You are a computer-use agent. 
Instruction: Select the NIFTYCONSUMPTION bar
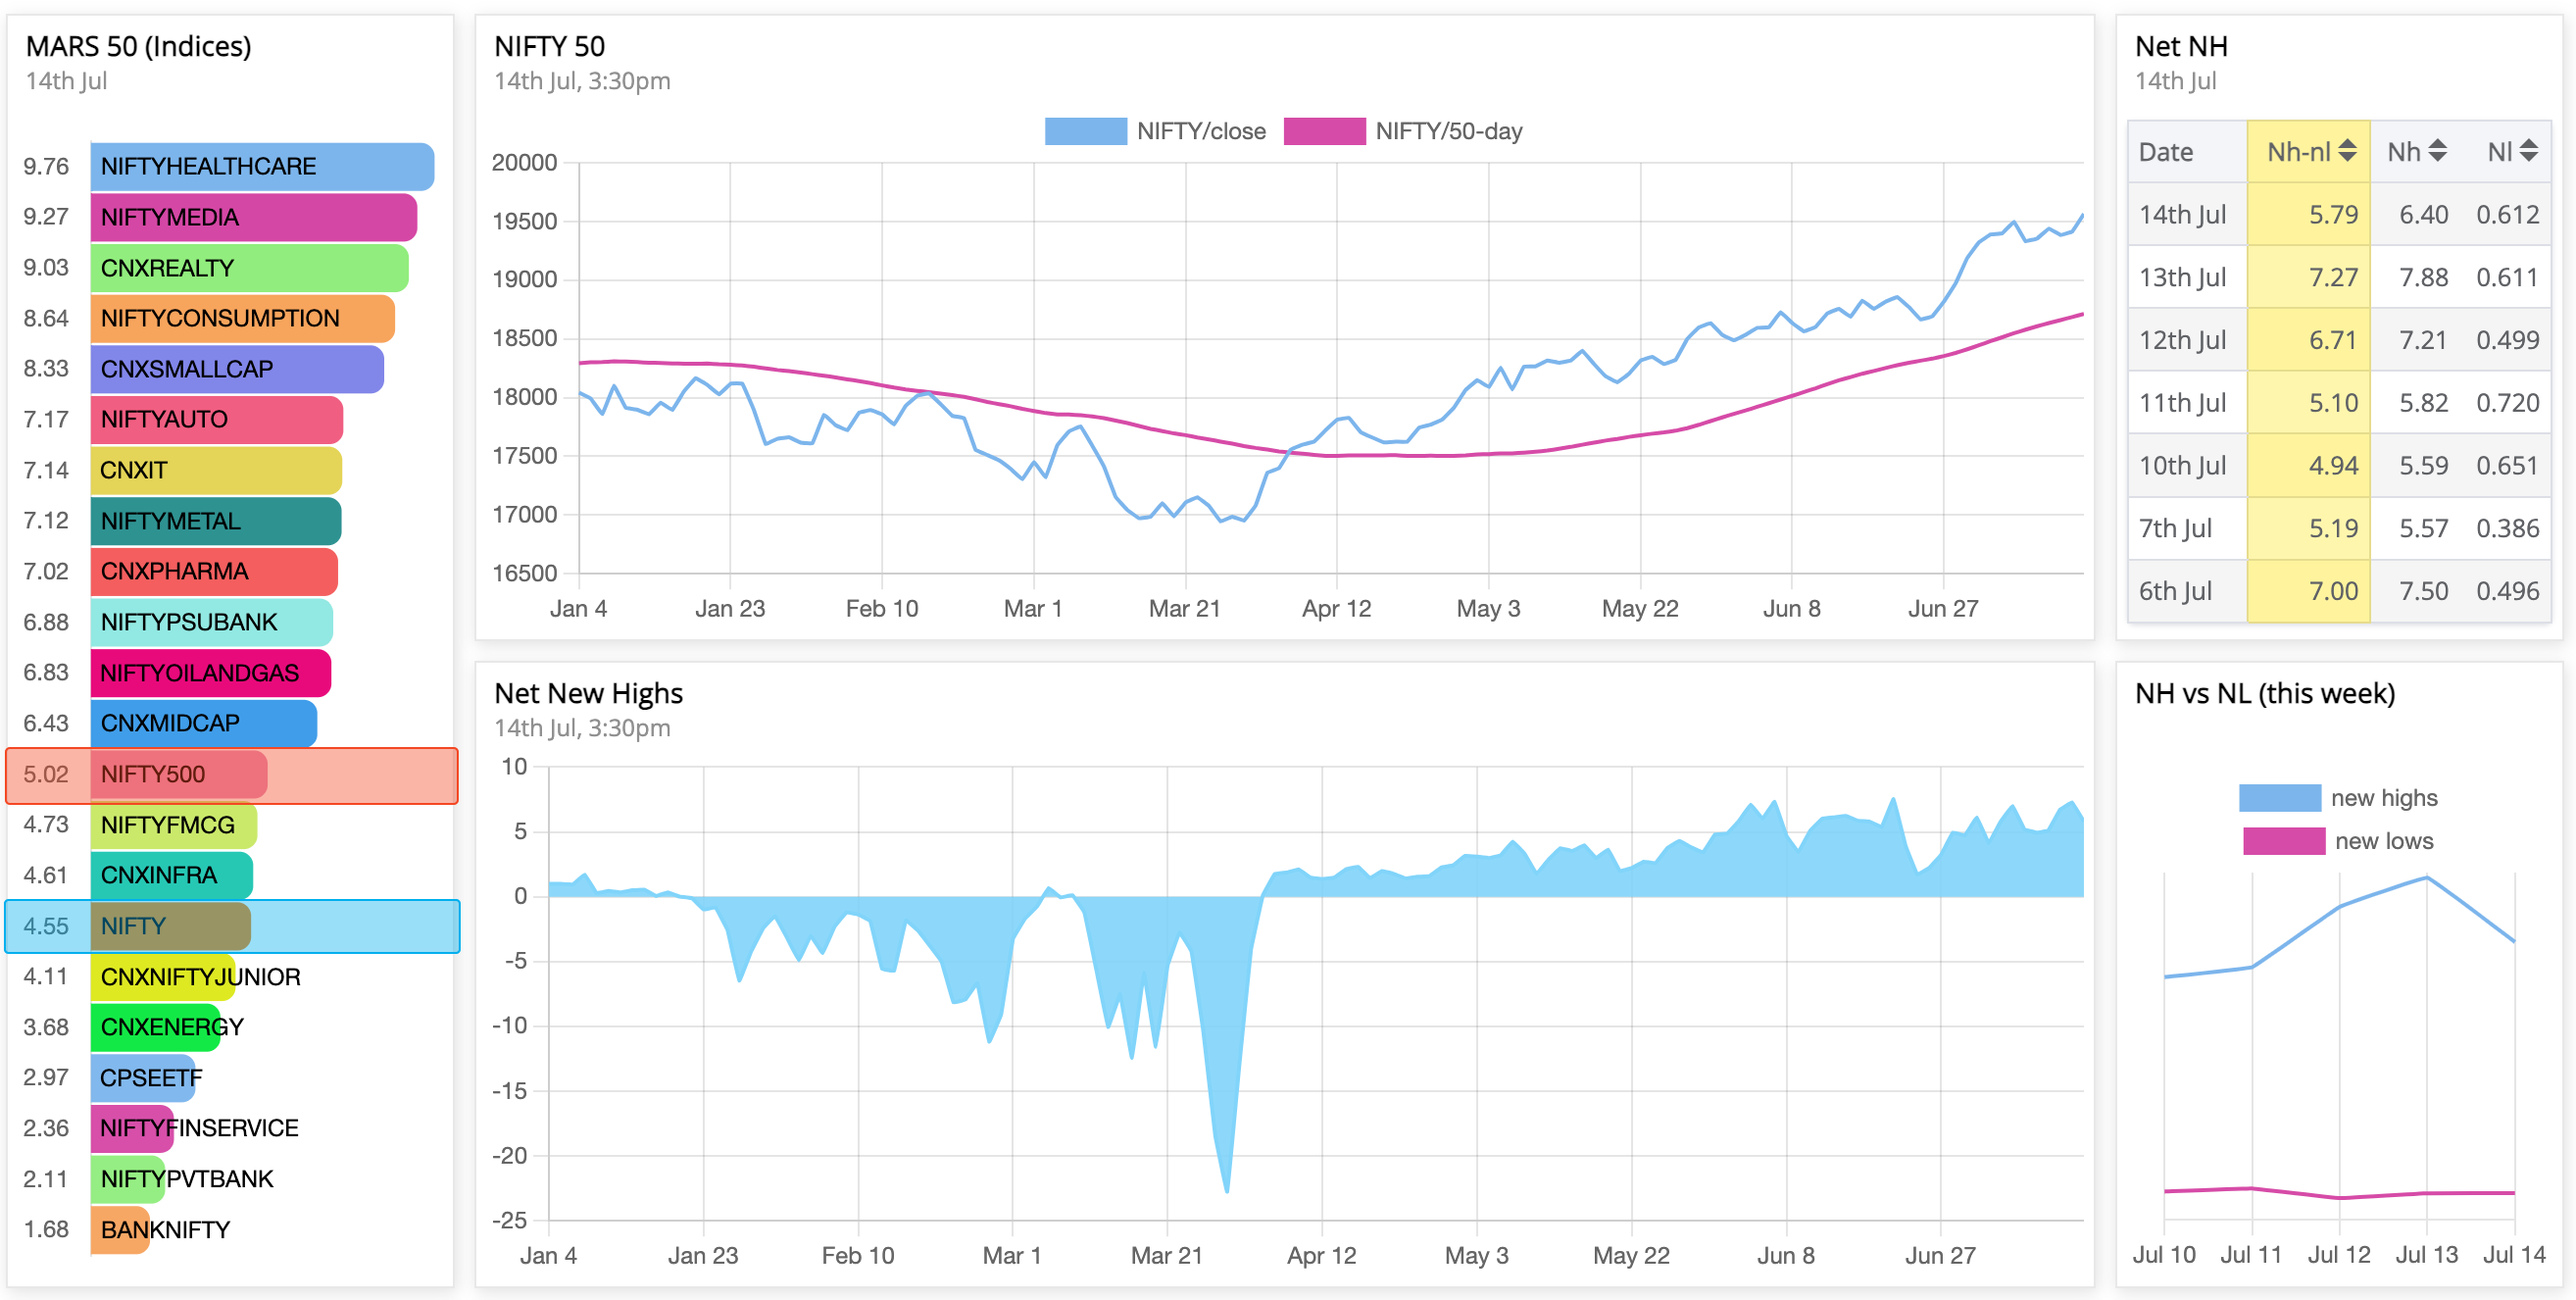[243, 318]
